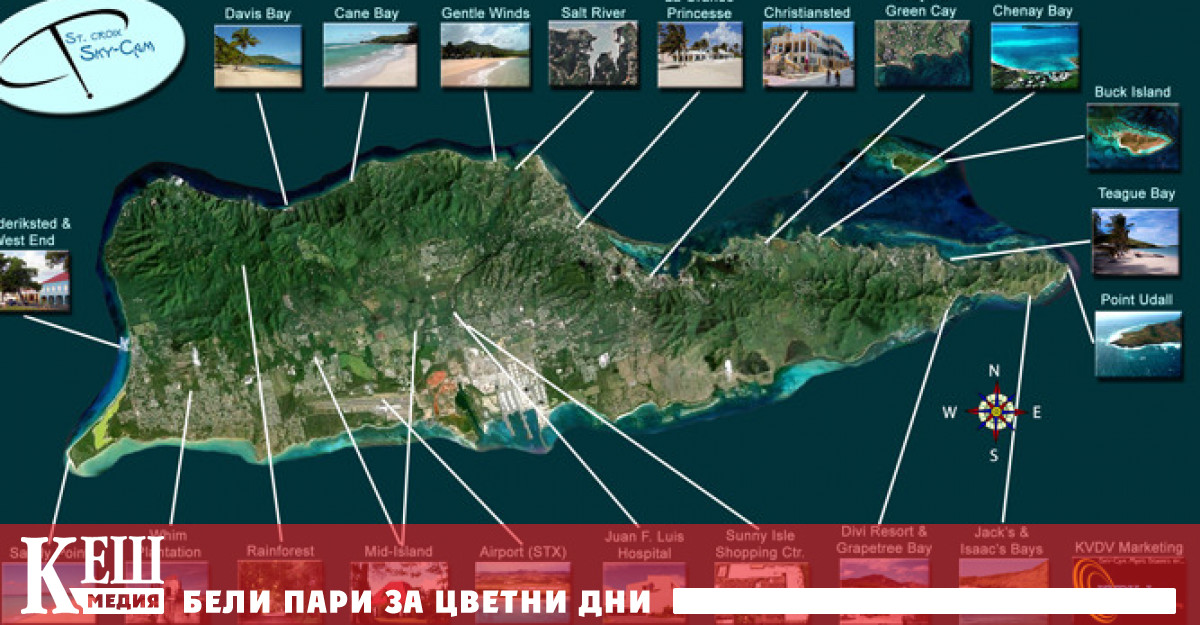The image size is (1200, 625).
Task: Open the Frederiksted & West End image
Action: (35, 280)
